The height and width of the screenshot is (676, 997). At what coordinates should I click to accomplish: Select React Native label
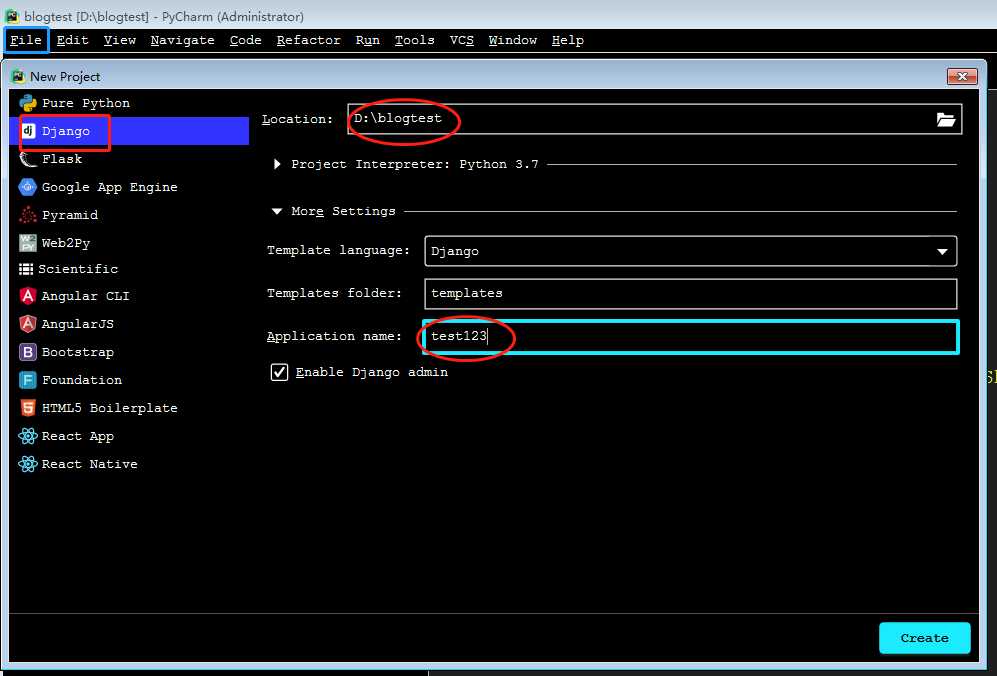[x=90, y=464]
